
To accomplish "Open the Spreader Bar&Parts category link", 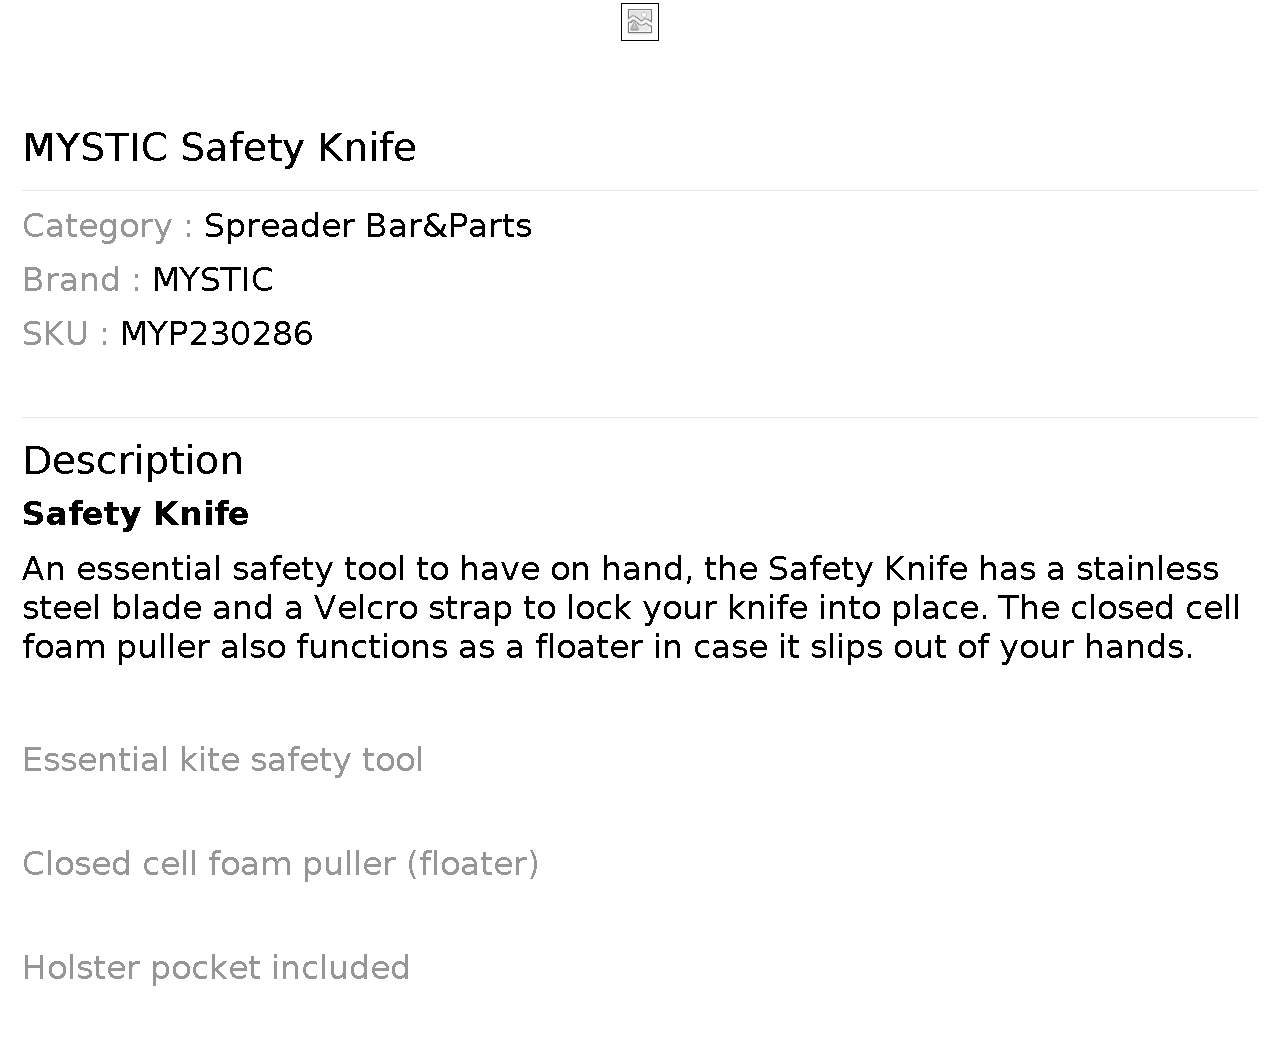I will (x=367, y=226).
